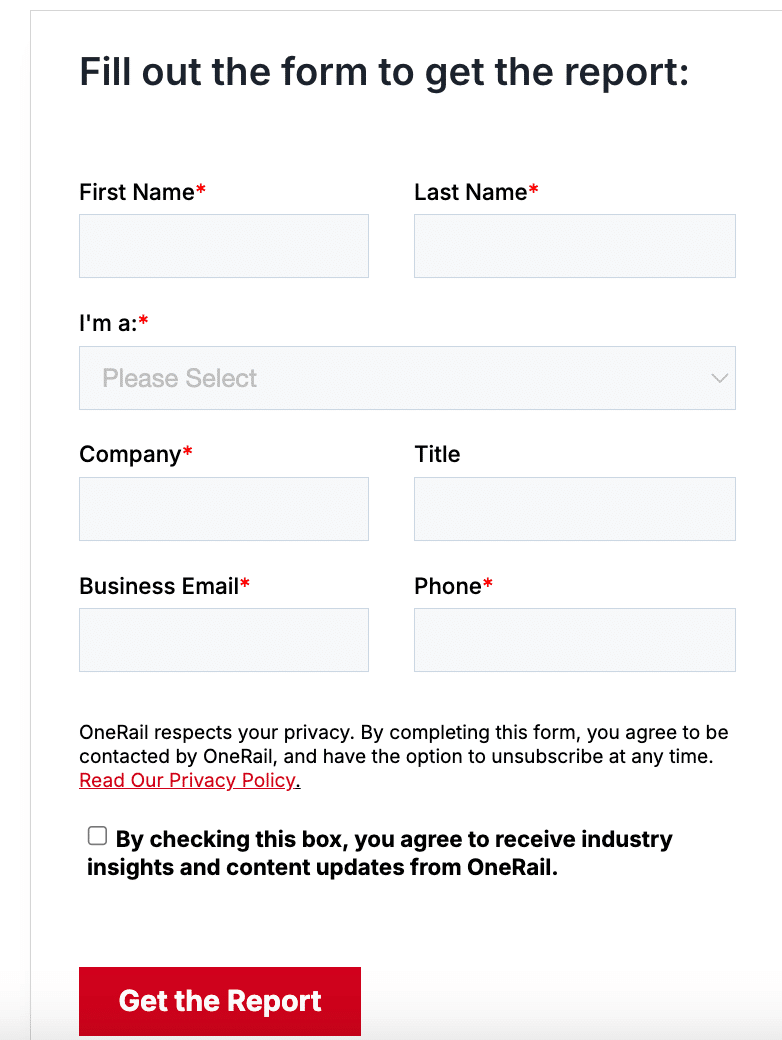782x1040 pixels.
Task: Open the Read Our Privacy Policy link
Action: (187, 780)
